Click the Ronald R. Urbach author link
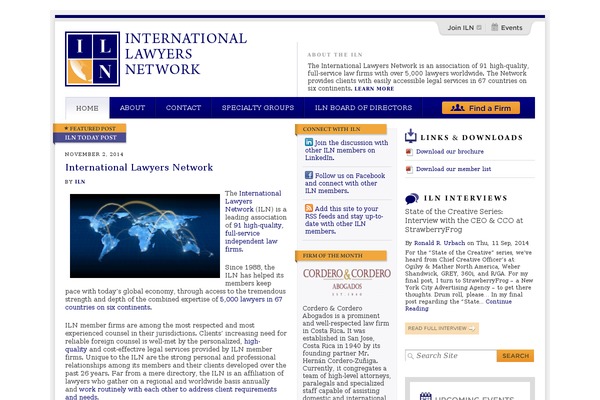600x400 pixels. [439, 243]
